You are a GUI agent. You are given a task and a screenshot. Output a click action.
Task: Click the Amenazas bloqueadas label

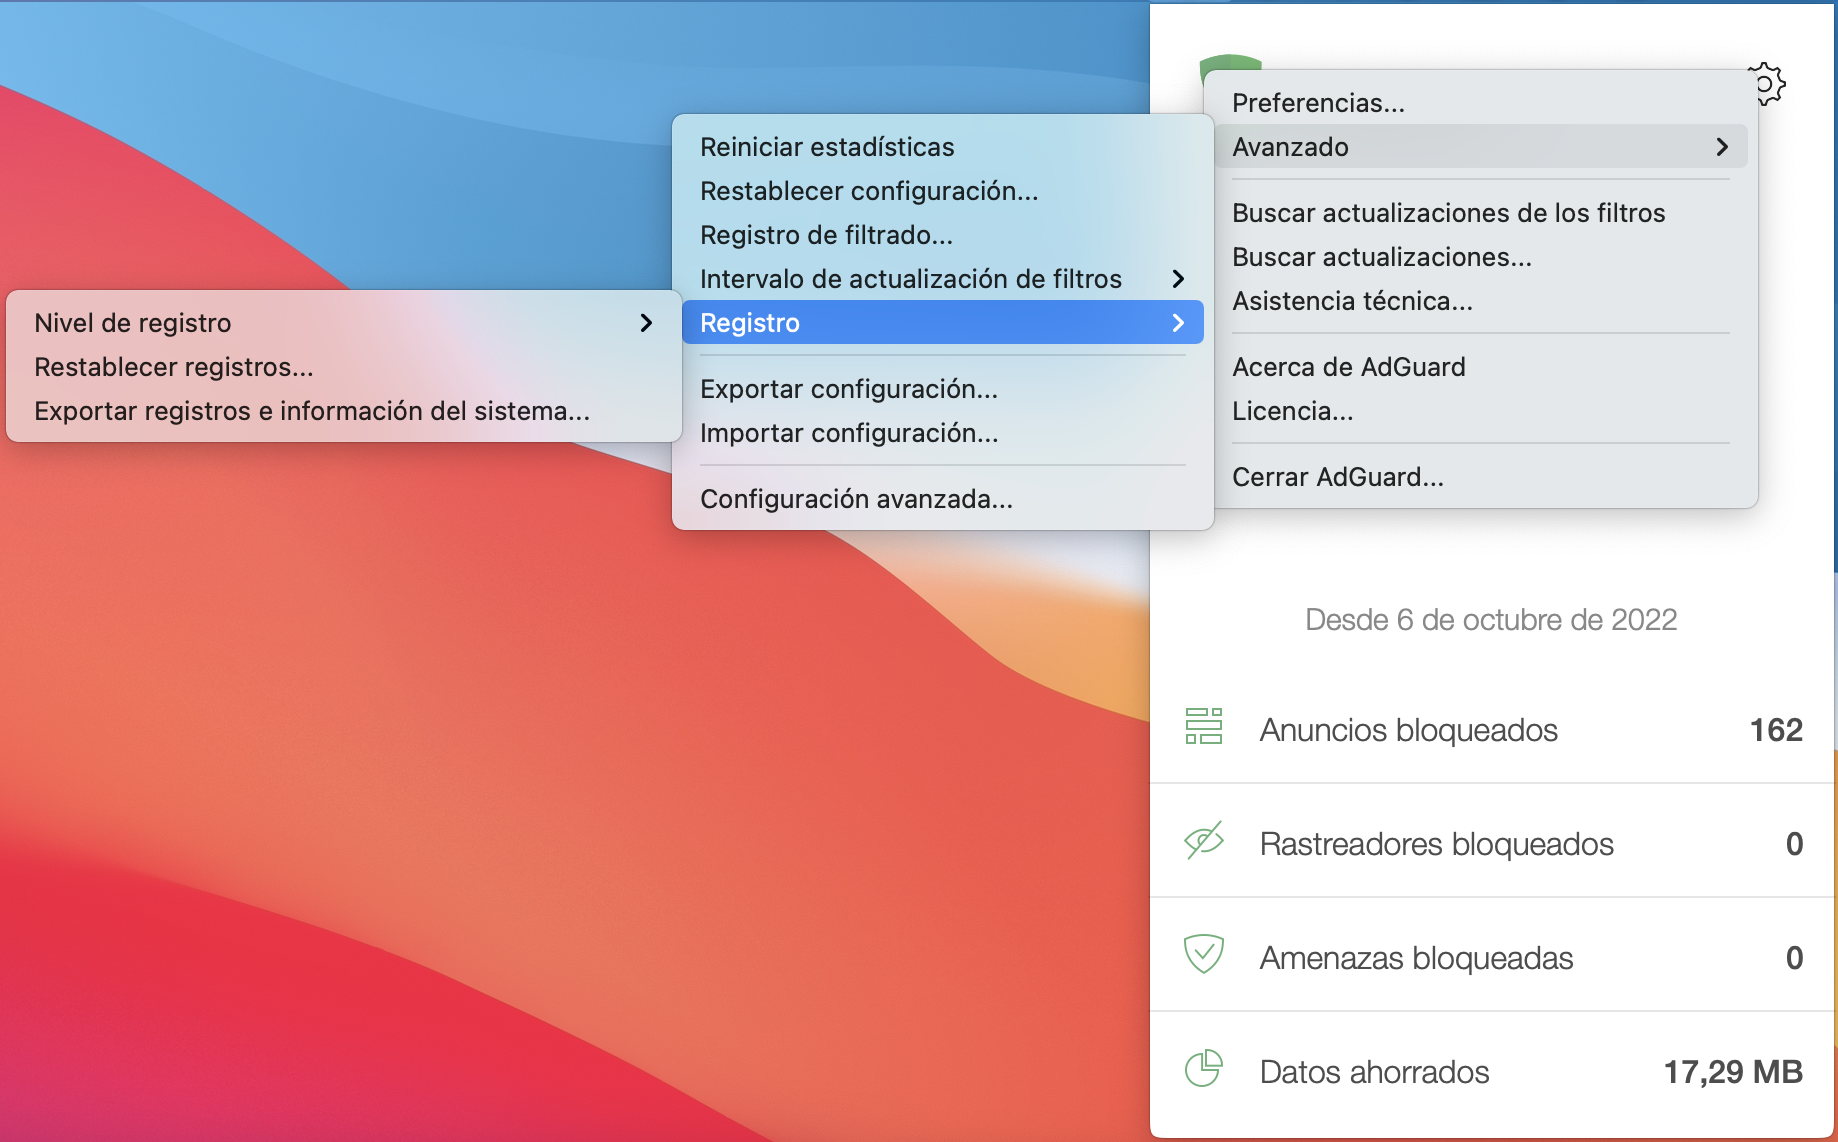click(1416, 958)
